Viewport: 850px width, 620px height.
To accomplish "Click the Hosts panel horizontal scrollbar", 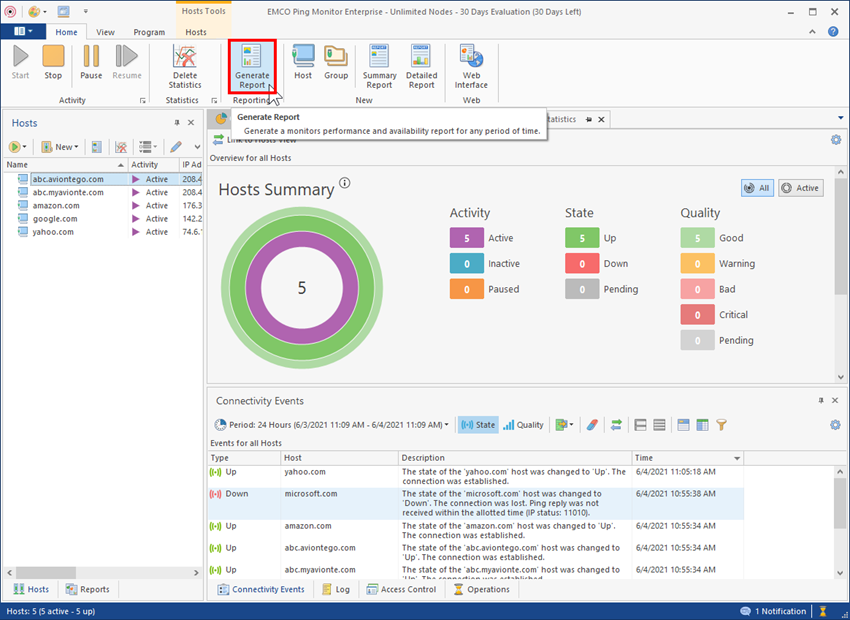I will 103,572.
